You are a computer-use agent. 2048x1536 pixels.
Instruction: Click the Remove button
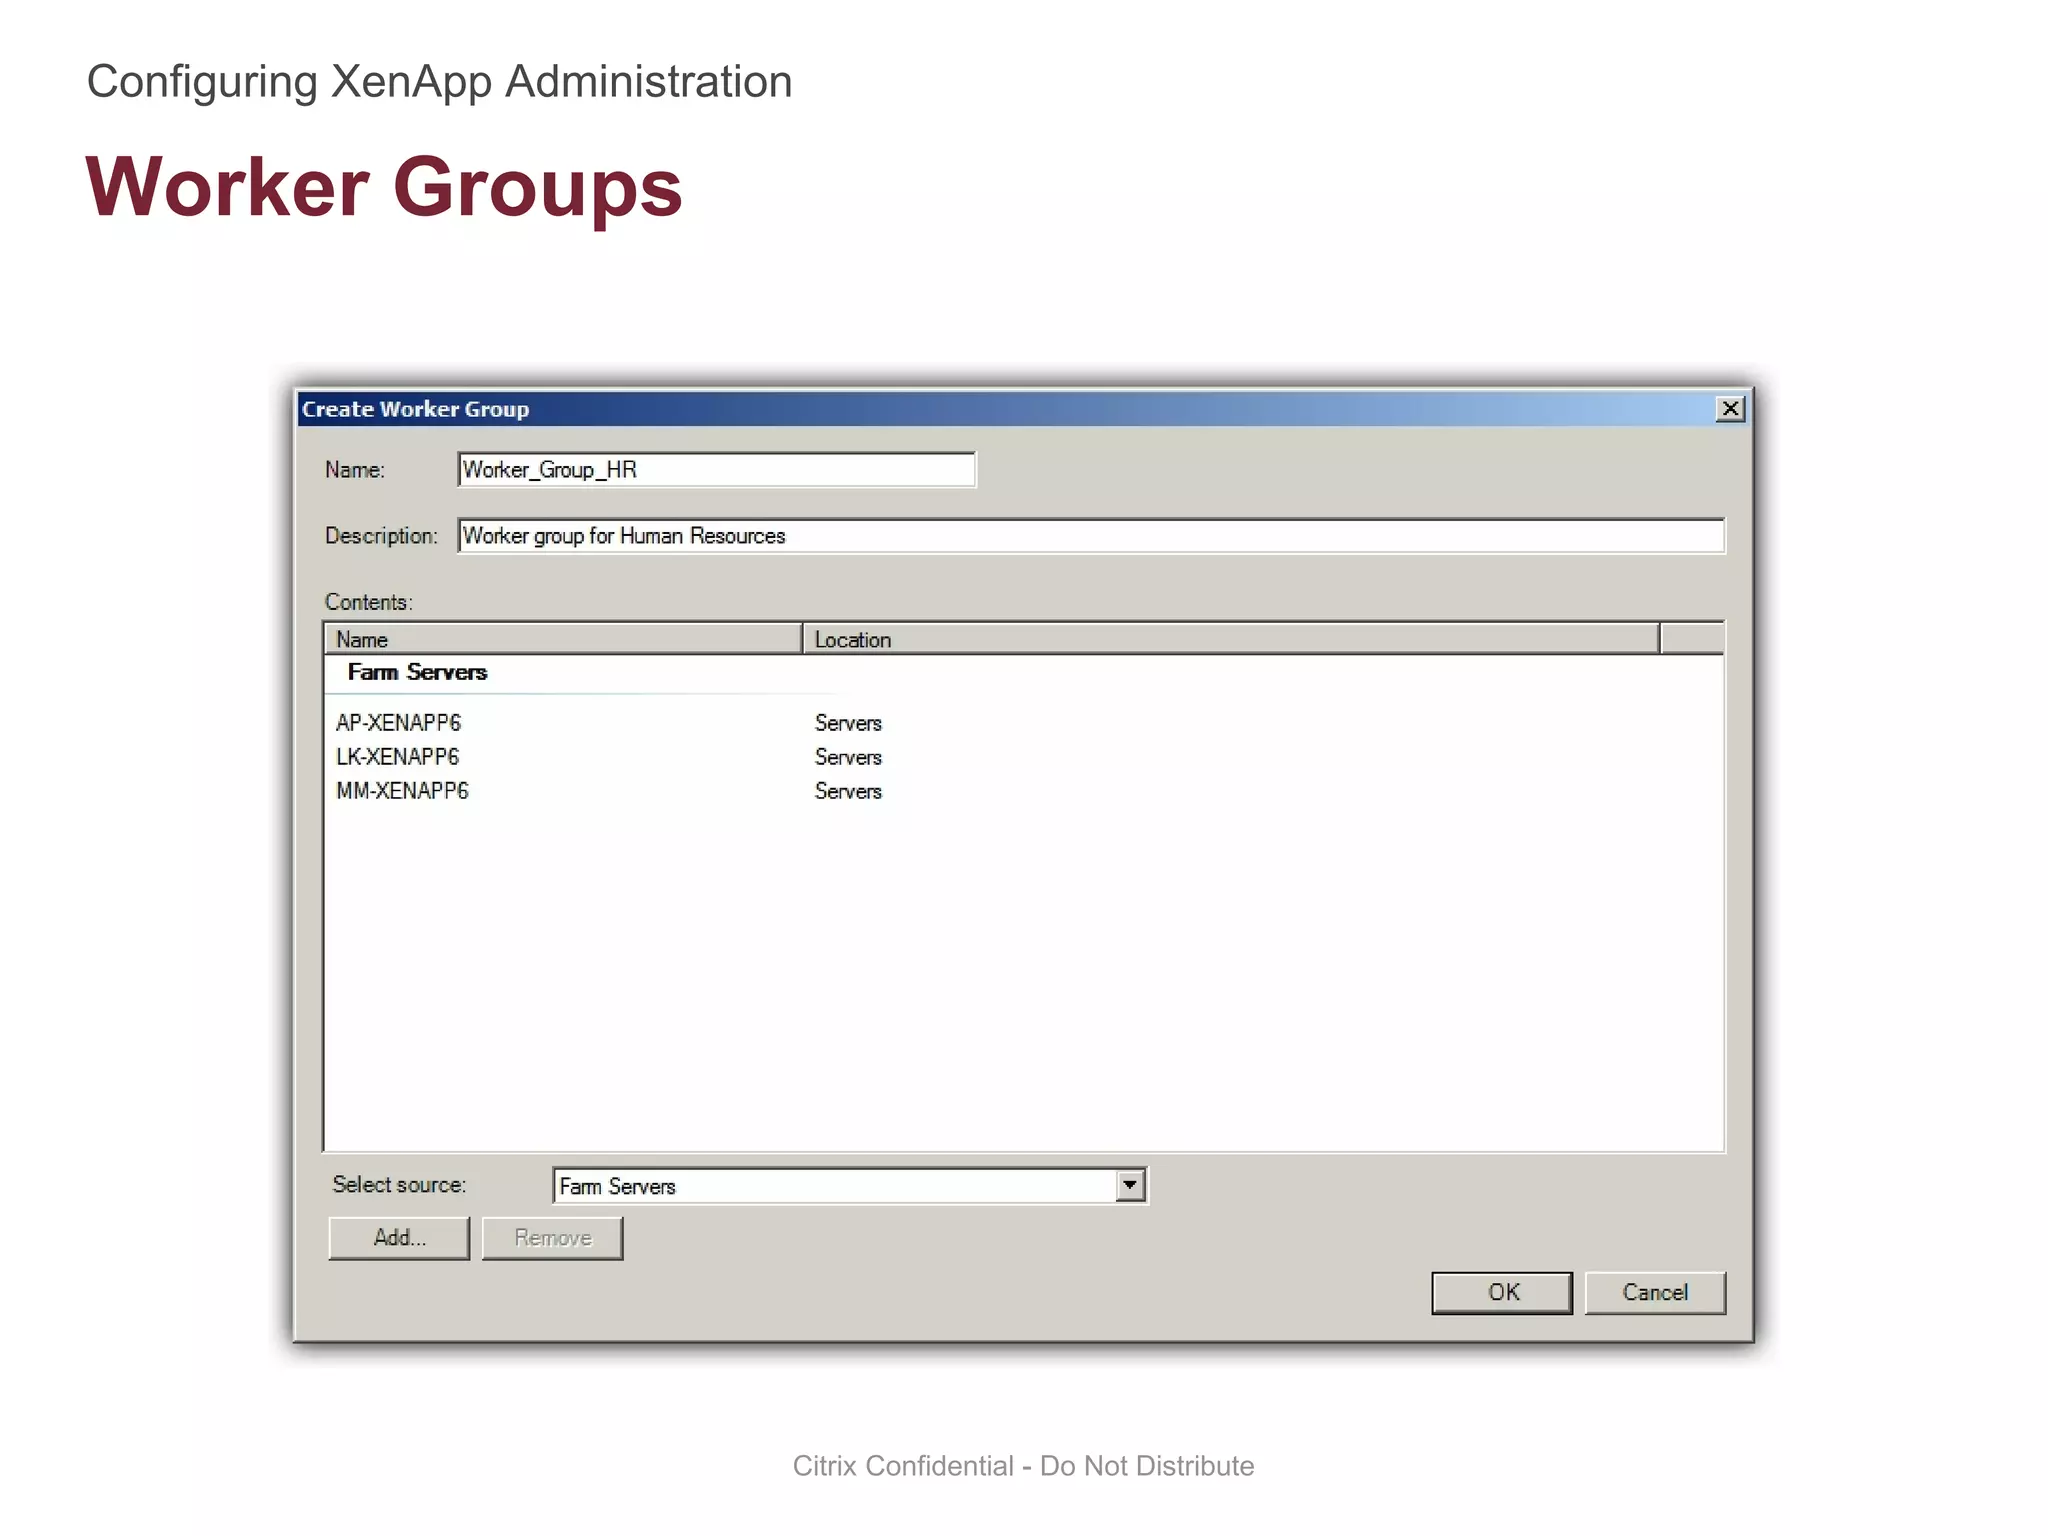coord(552,1238)
